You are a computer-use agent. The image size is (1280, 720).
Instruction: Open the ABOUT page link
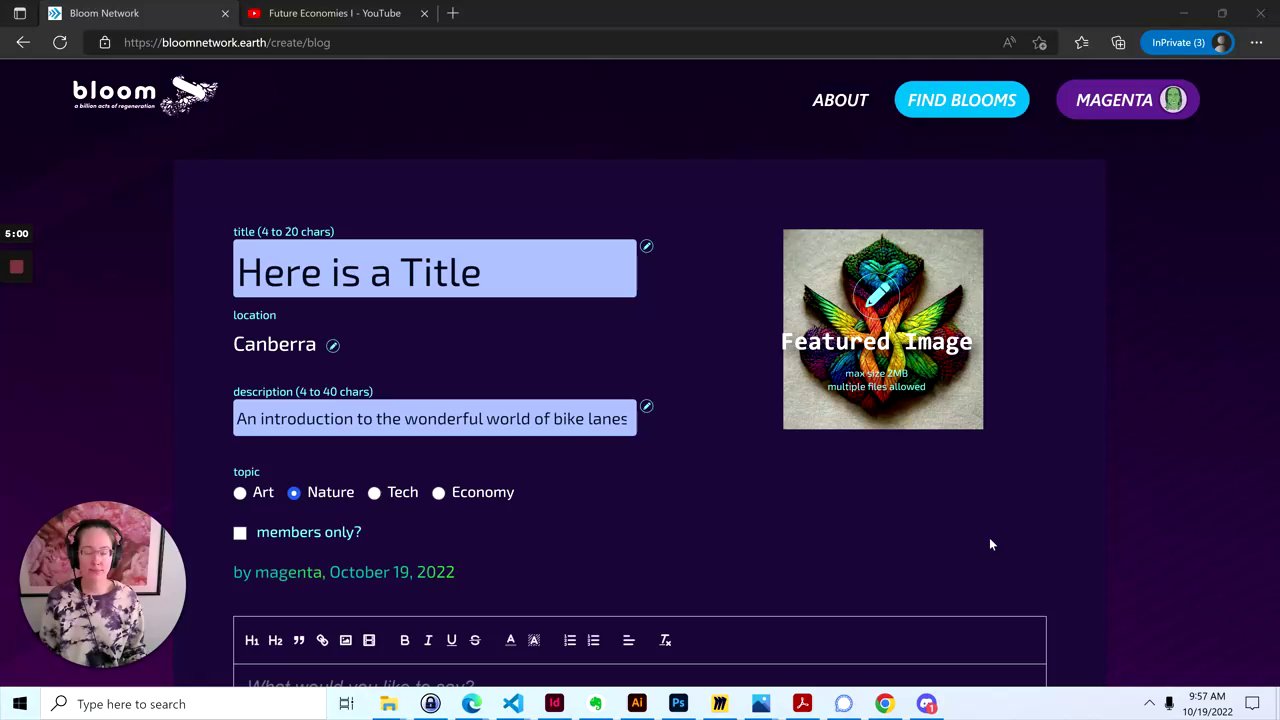tap(840, 100)
